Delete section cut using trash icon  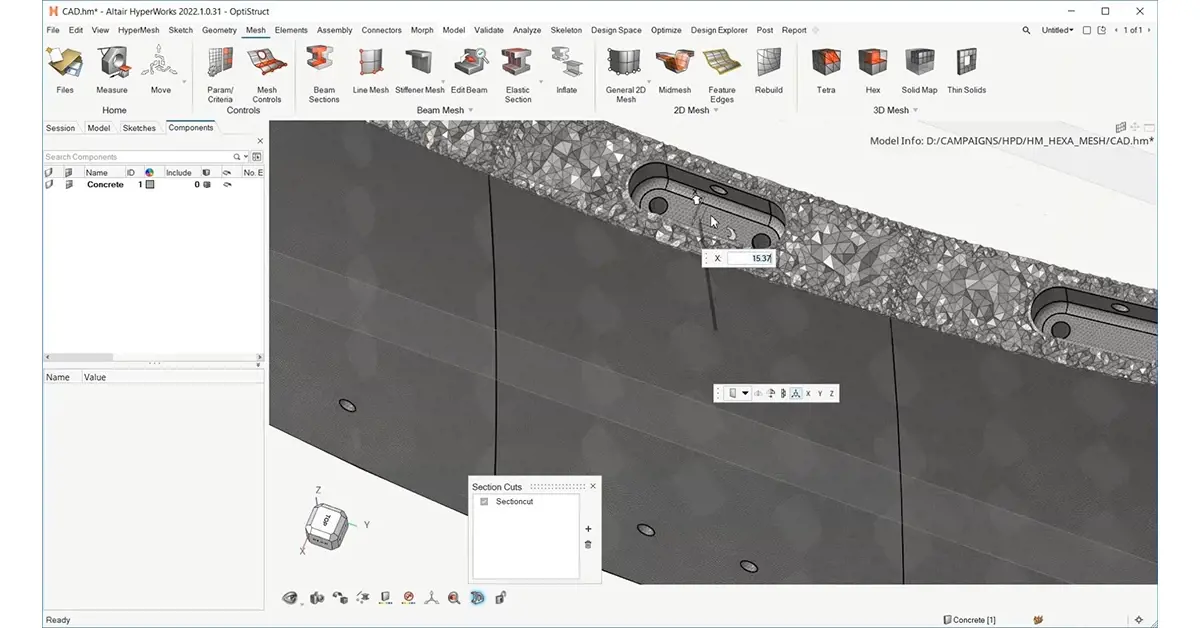point(588,544)
